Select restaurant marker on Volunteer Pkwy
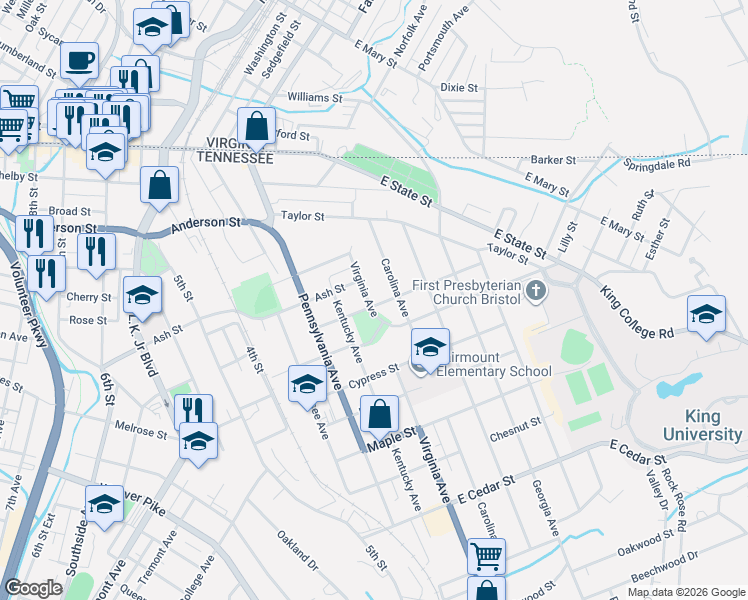This screenshot has width=748, height=600. (x=46, y=275)
